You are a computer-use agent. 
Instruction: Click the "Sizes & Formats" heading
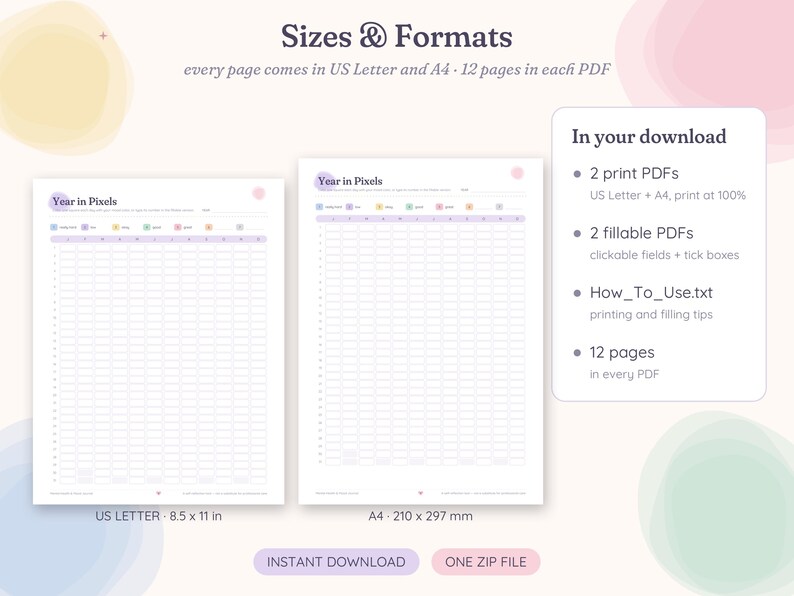(x=396, y=36)
